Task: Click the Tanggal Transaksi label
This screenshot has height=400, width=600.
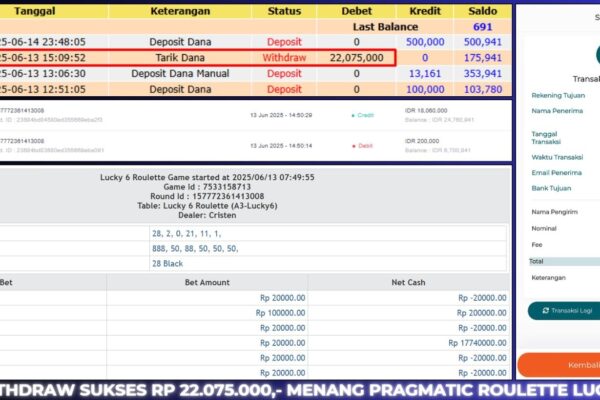Action: pos(546,138)
